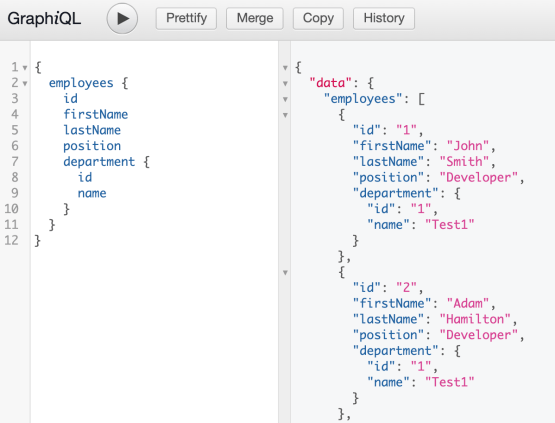Click the "2" employee id value
This screenshot has width=555, height=423.
[406, 287]
